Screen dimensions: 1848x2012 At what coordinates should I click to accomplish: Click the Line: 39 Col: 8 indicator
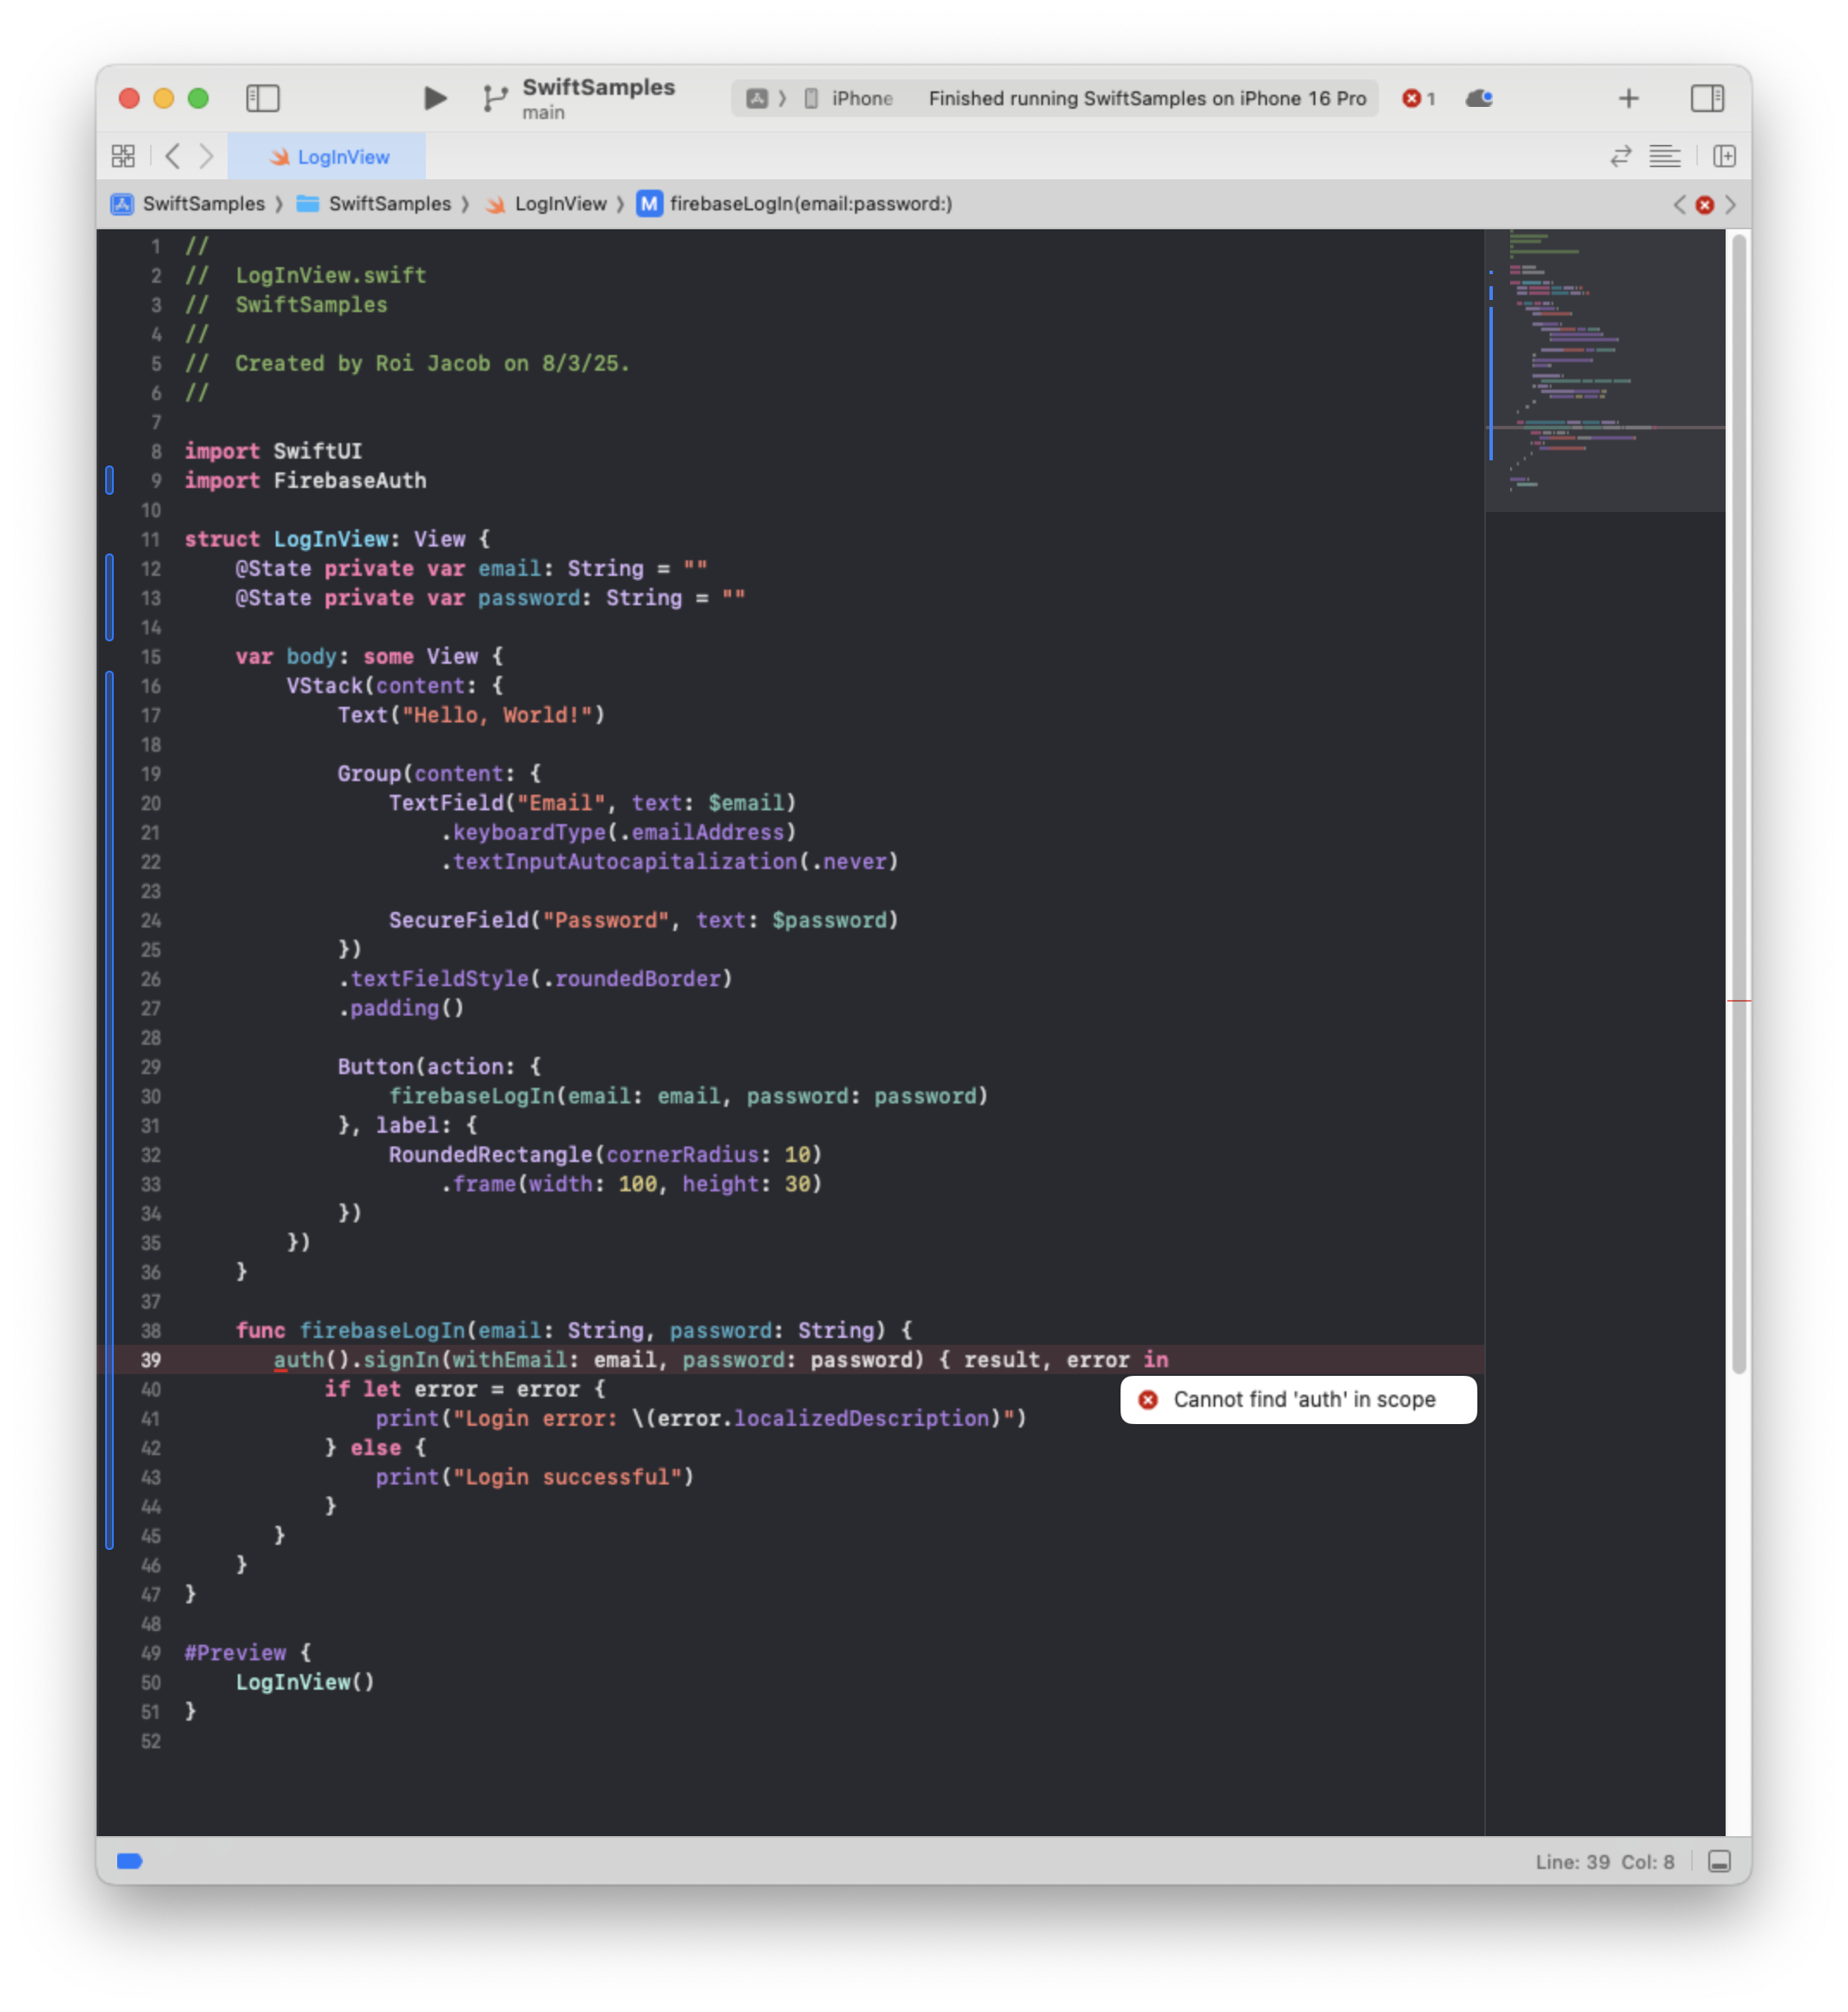1604,1862
